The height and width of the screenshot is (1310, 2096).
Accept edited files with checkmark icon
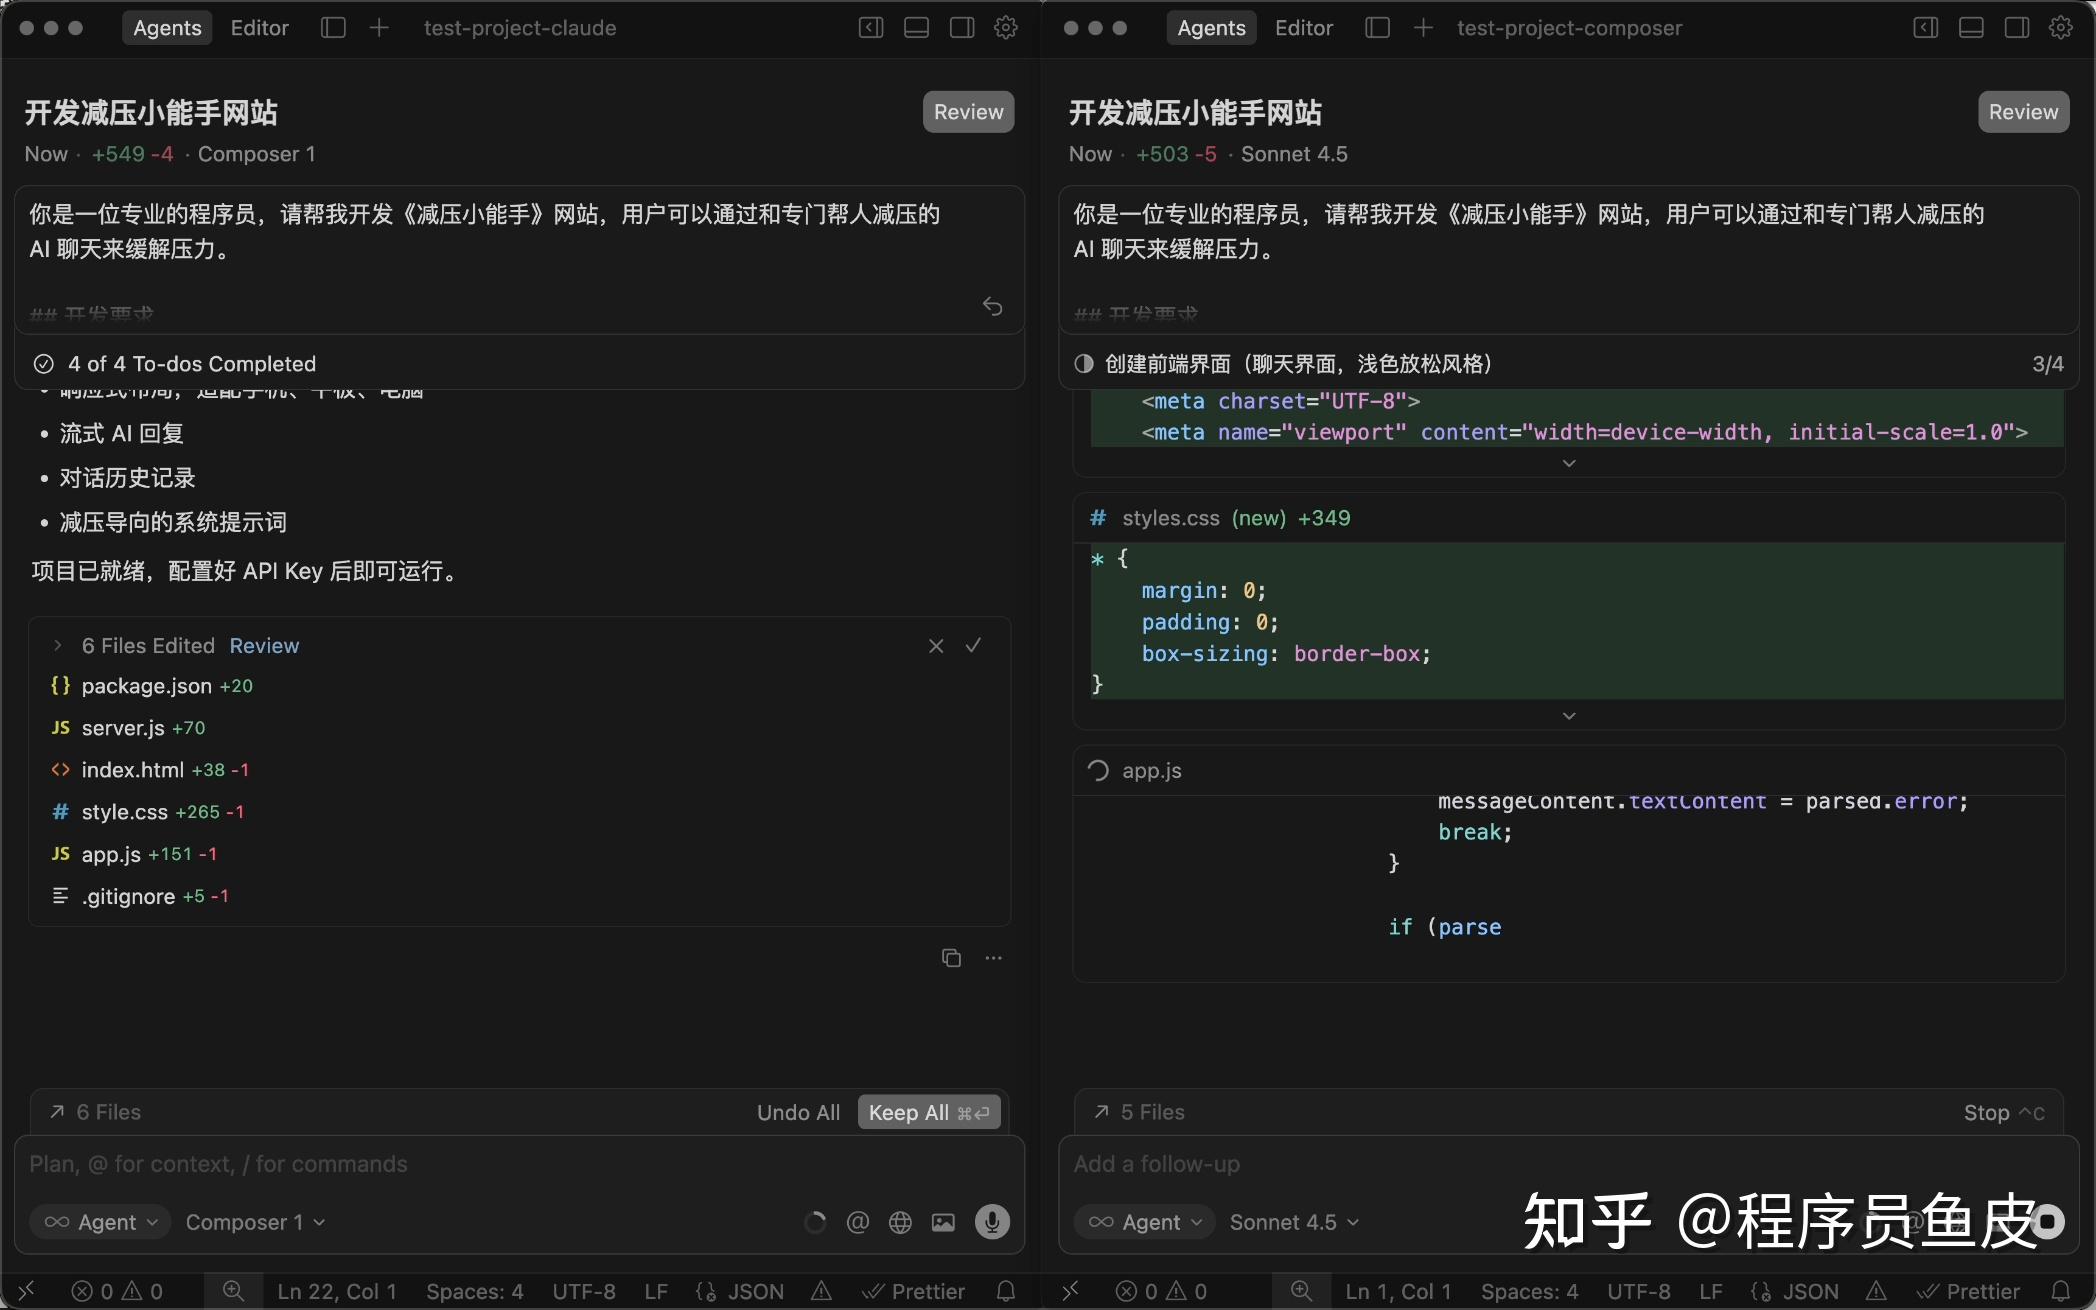point(973,646)
